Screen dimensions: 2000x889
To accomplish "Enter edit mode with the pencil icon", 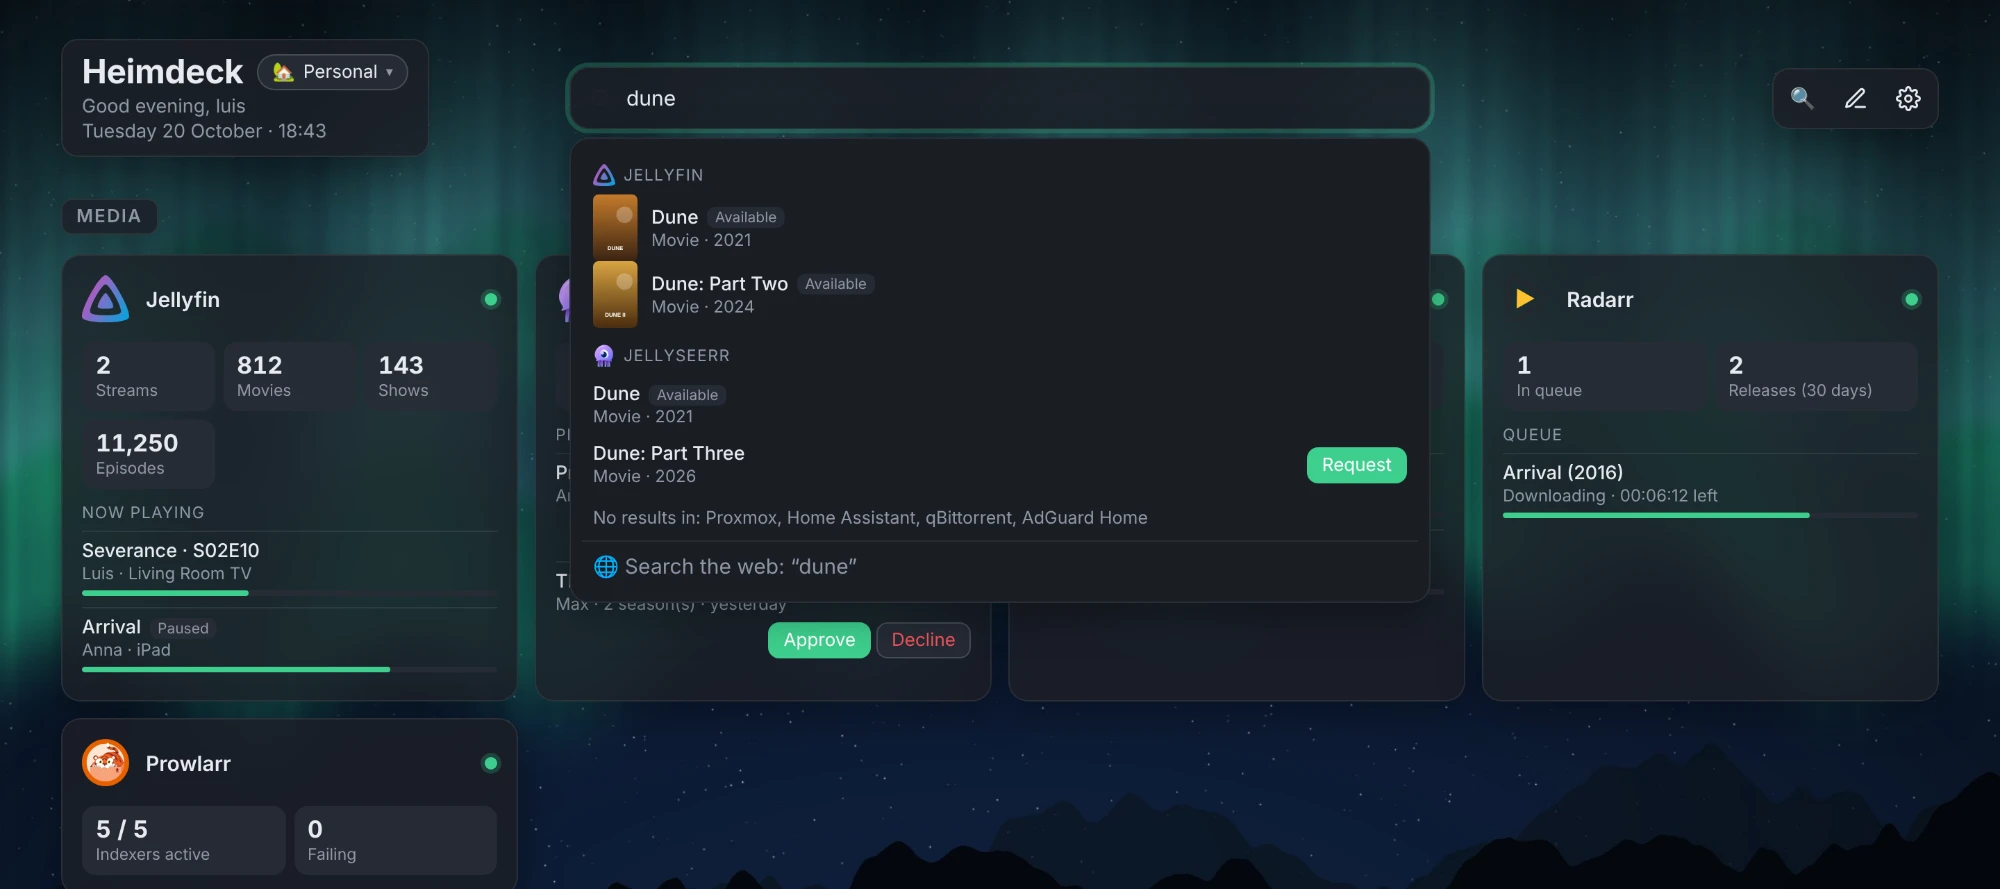I will point(1855,98).
